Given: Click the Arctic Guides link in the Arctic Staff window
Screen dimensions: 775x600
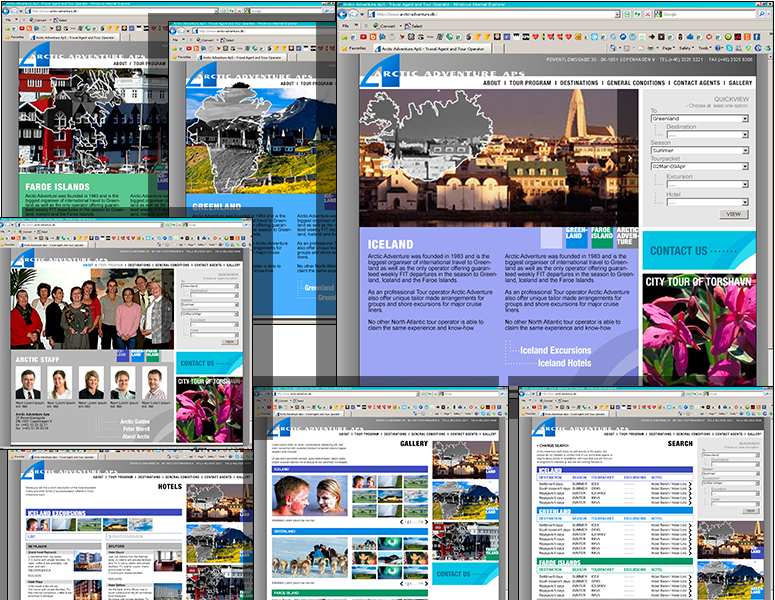Looking at the screenshot, I should 135,422.
